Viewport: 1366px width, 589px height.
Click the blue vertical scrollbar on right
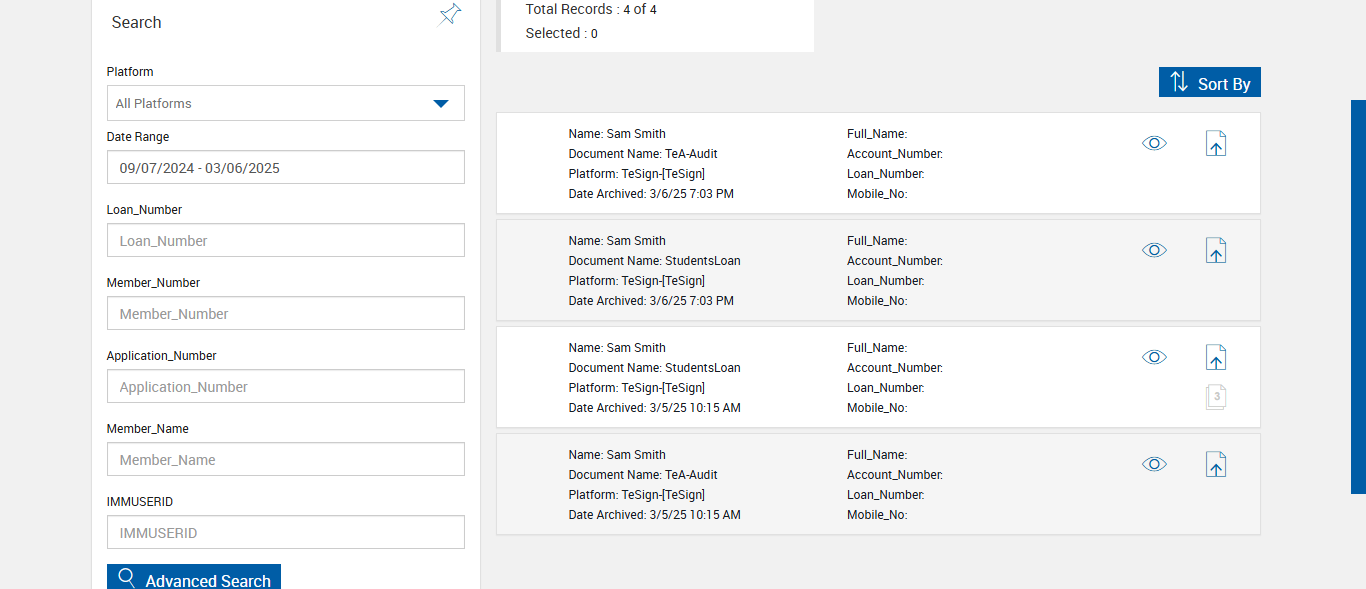1358,296
